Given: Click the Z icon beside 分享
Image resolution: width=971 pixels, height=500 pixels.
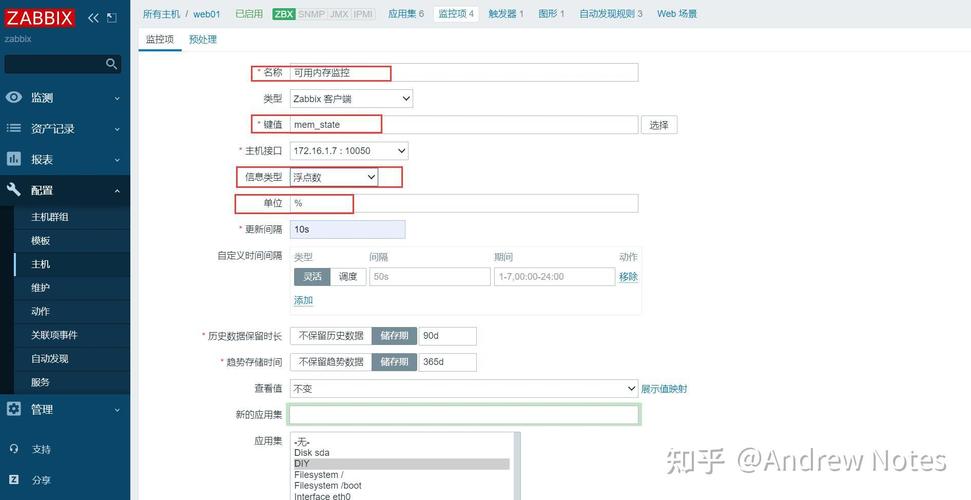Looking at the screenshot, I should point(14,480).
